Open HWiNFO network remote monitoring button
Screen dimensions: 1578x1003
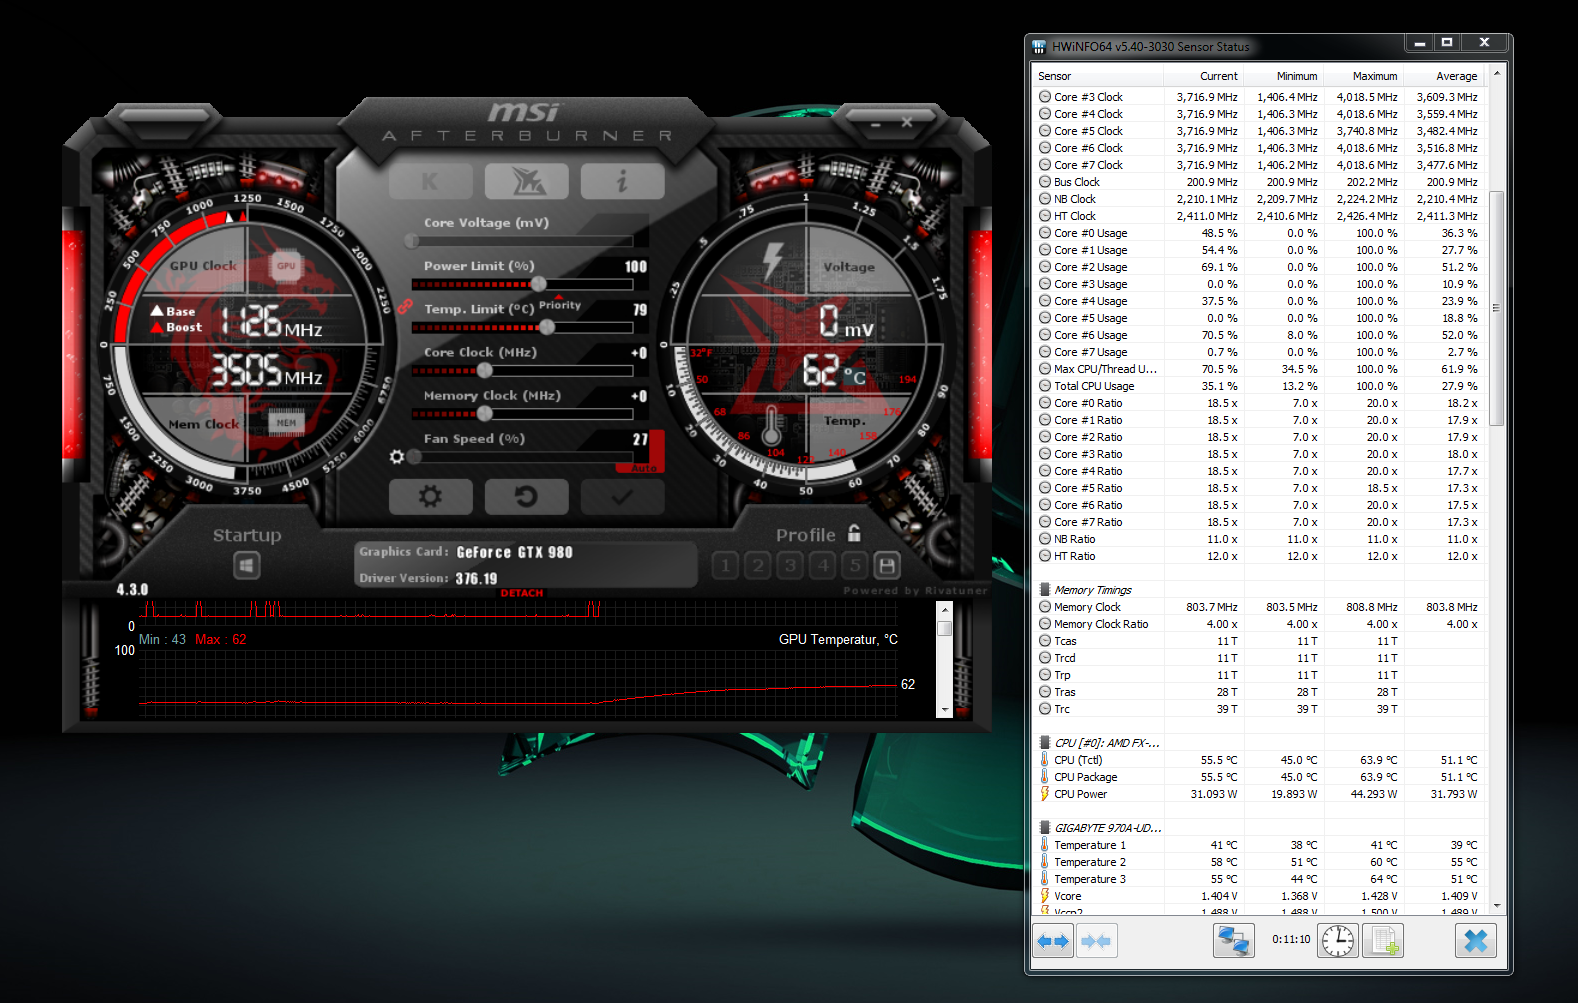coord(1234,941)
